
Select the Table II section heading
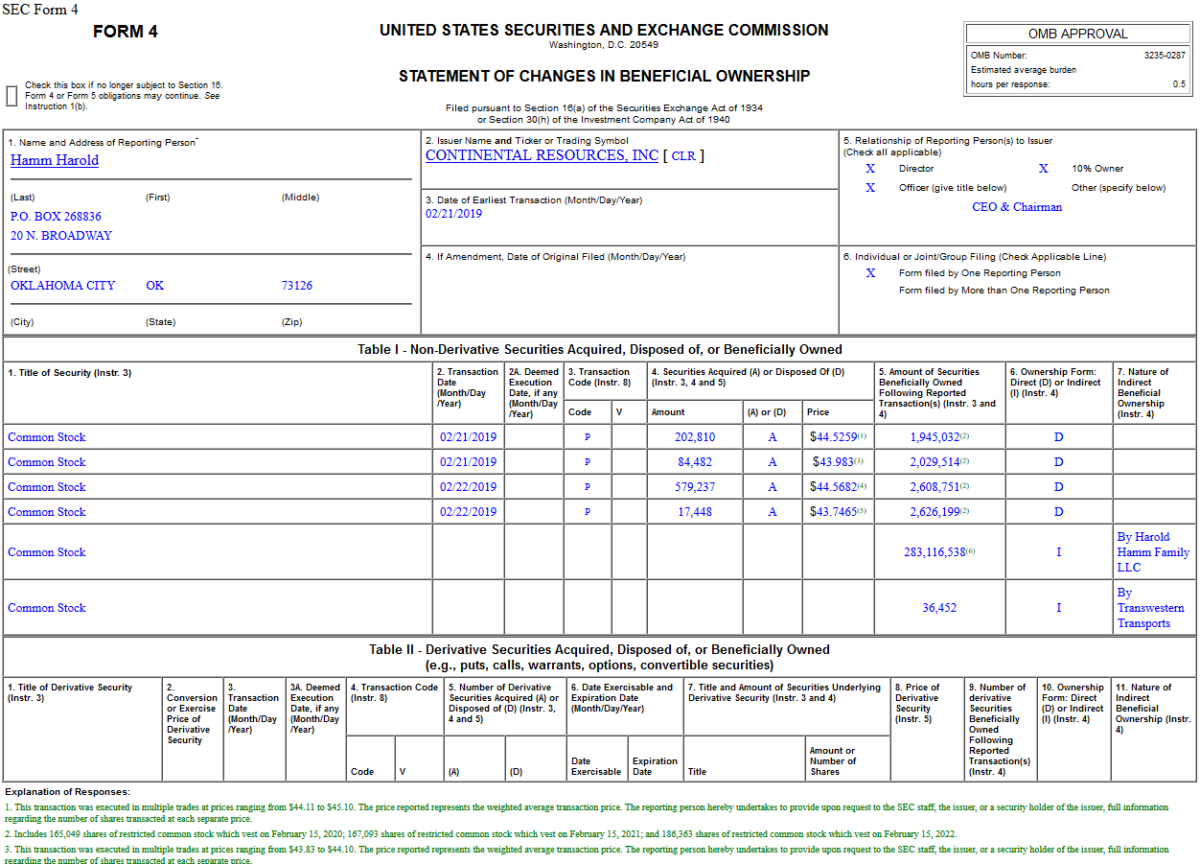(x=600, y=657)
